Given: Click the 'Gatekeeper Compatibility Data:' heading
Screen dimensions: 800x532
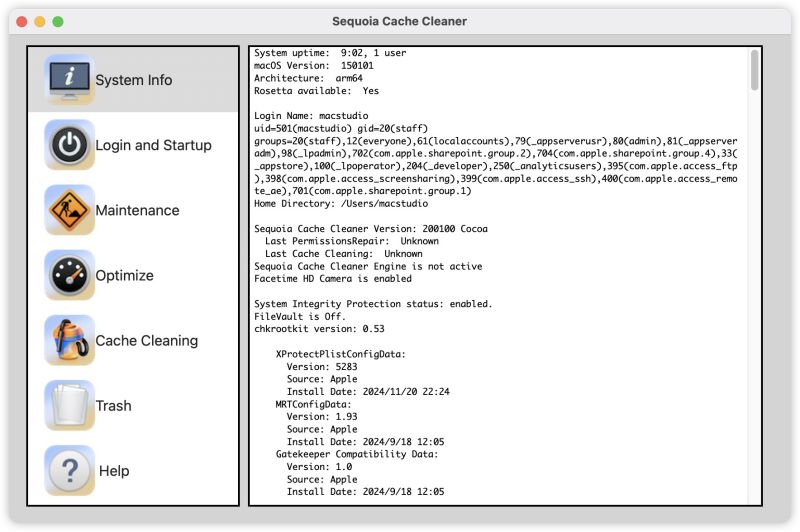Looking at the screenshot, I should click(x=357, y=454).
